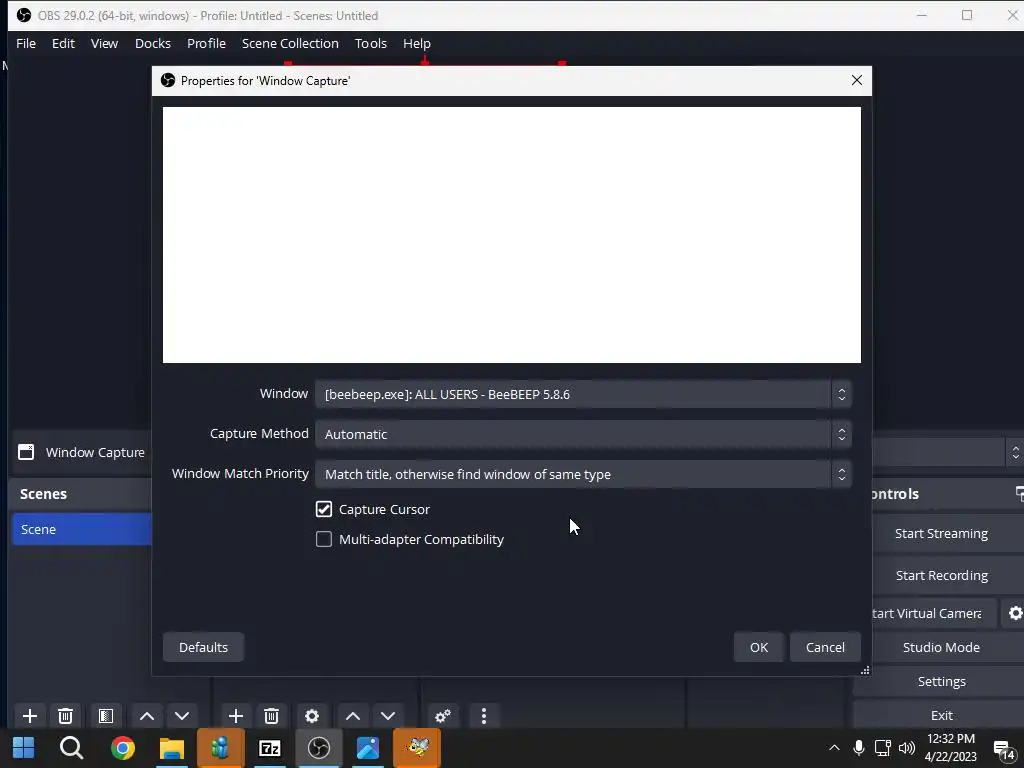This screenshot has height=768, width=1024.
Task: Remove selected scene with trash icon
Action: coord(65,716)
